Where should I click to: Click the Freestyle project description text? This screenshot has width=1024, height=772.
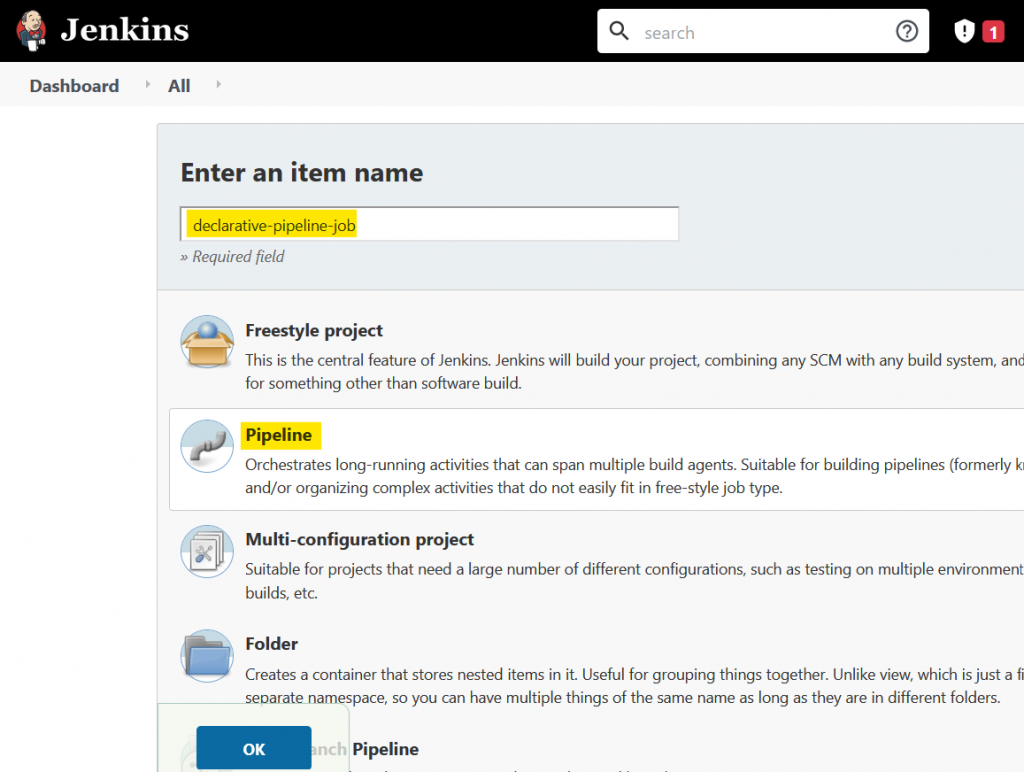click(634, 372)
